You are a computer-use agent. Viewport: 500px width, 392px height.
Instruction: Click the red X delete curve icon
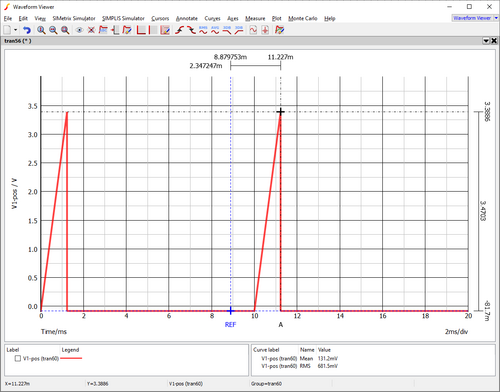[x=91, y=30]
